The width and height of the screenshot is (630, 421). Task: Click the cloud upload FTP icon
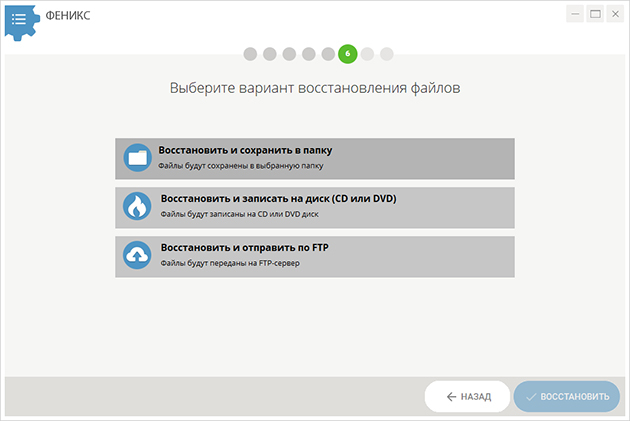point(137,255)
